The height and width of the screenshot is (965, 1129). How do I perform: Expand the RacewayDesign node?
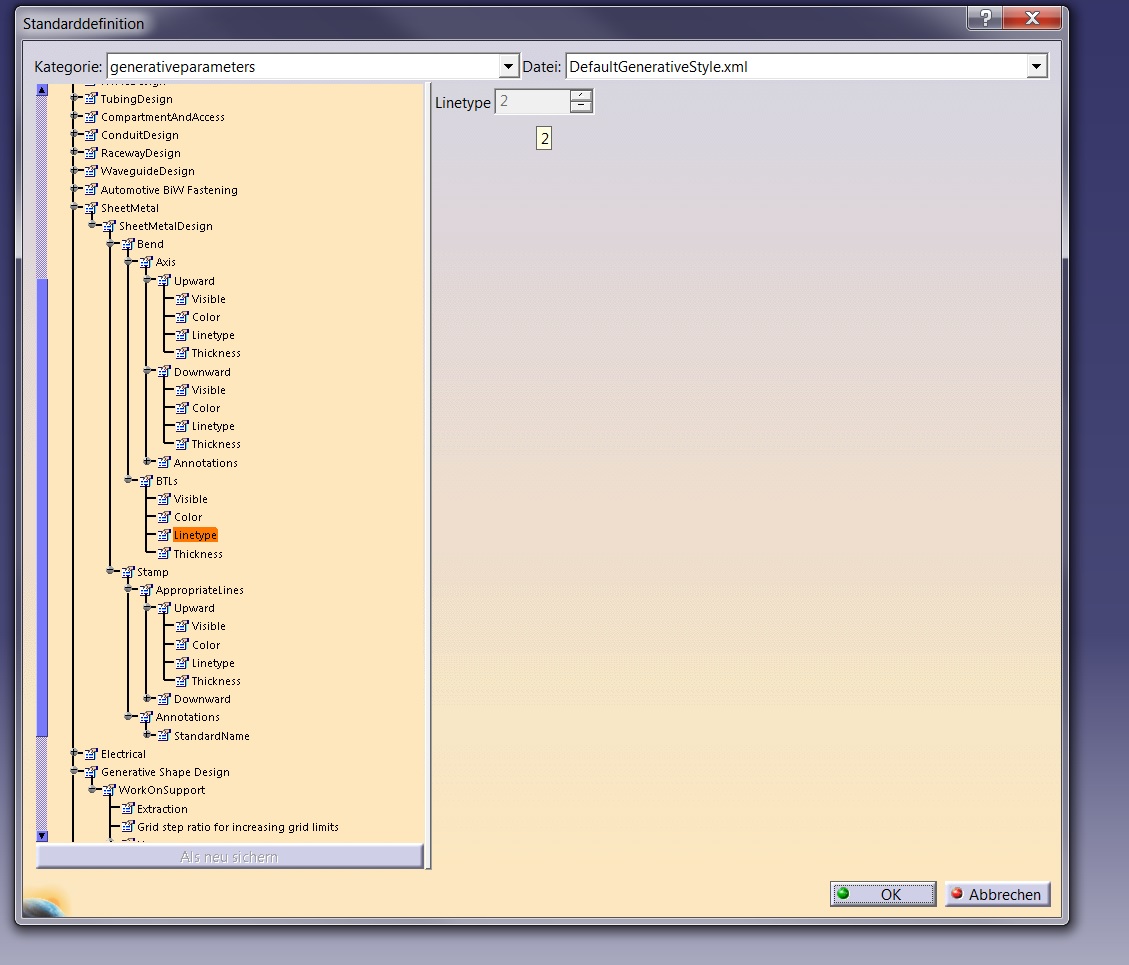[74, 152]
